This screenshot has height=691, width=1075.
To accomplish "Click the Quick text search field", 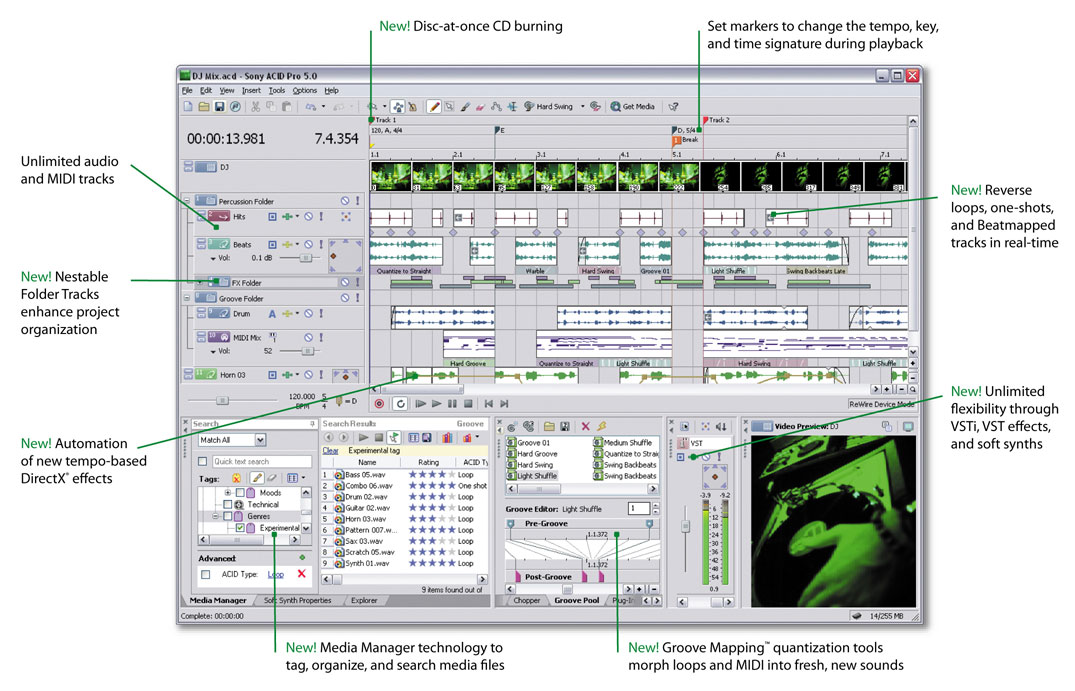I will point(261,461).
